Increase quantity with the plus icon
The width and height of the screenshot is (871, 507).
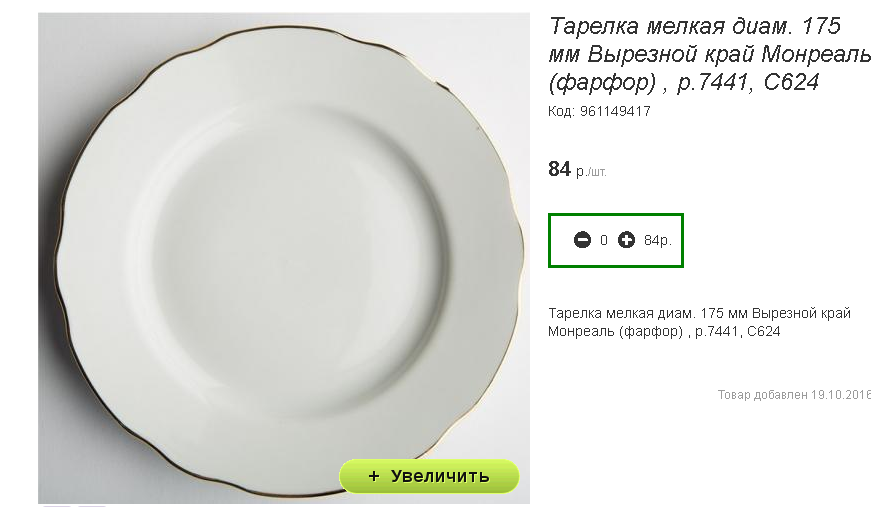click(626, 240)
